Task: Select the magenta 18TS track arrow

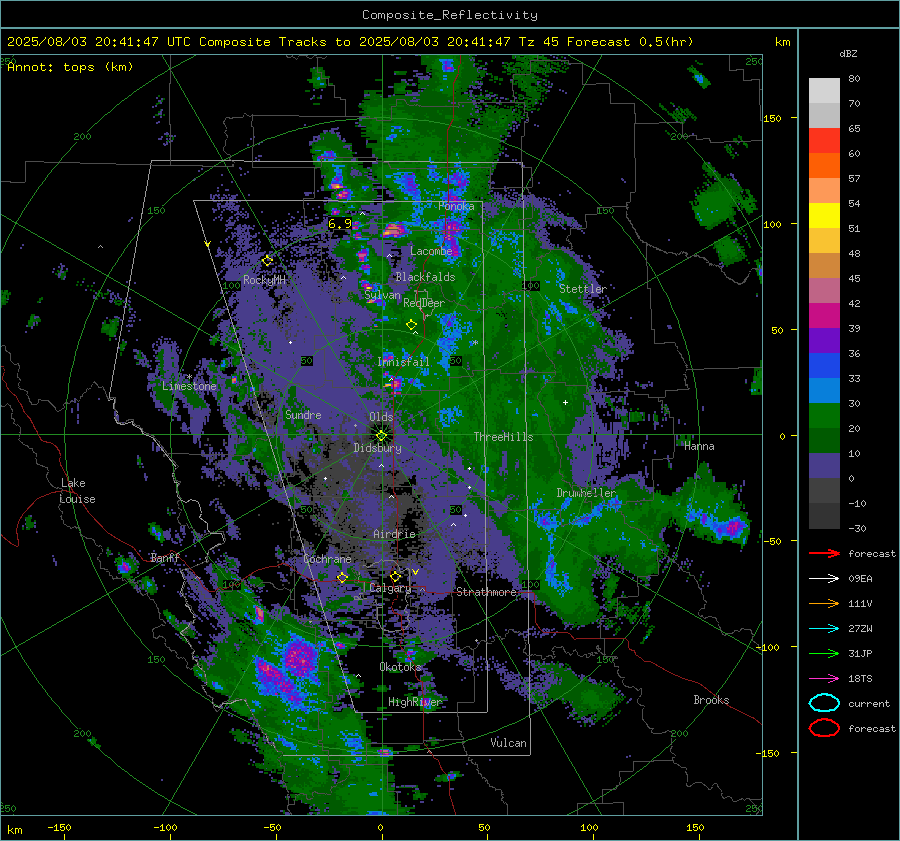Action: click(824, 679)
